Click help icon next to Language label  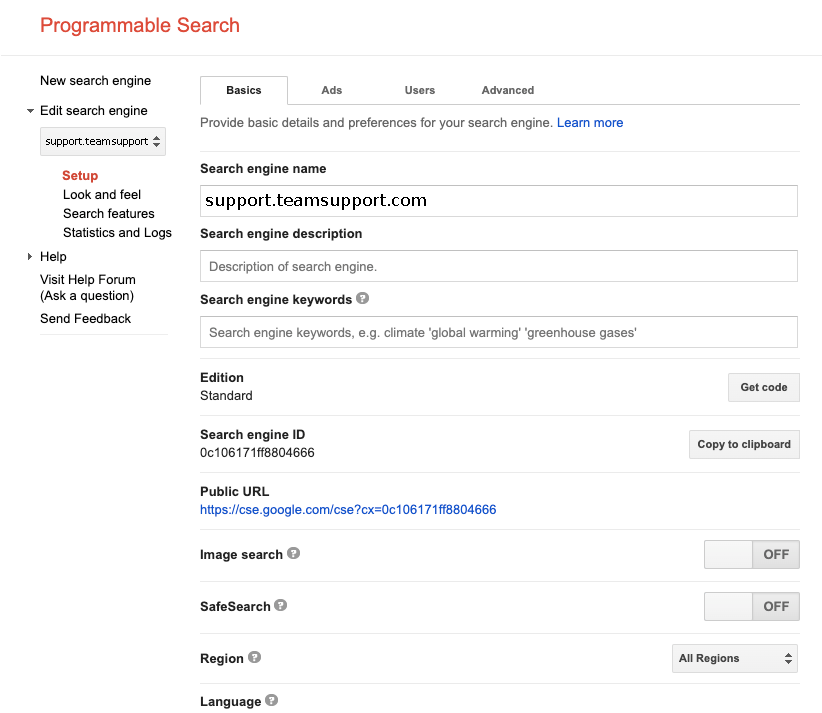(272, 701)
